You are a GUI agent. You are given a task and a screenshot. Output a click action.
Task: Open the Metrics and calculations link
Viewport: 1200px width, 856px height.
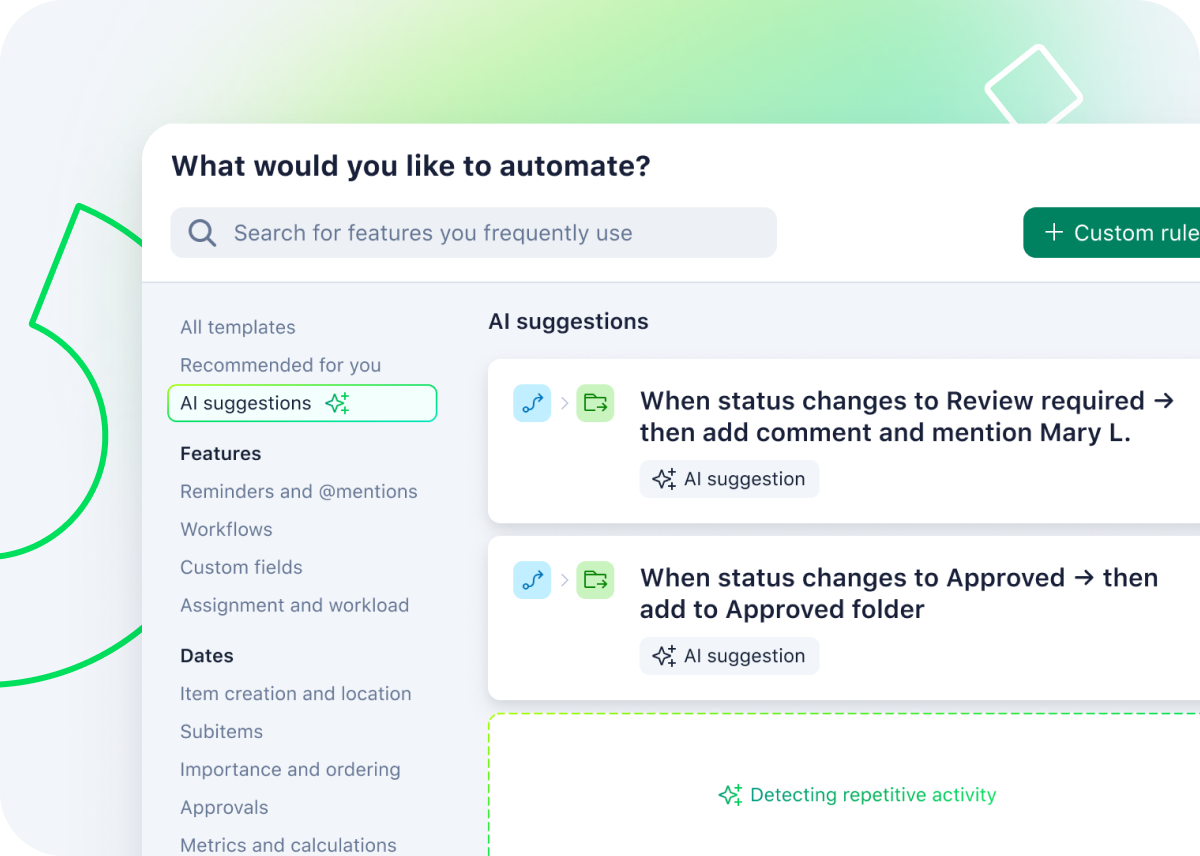[x=288, y=845]
